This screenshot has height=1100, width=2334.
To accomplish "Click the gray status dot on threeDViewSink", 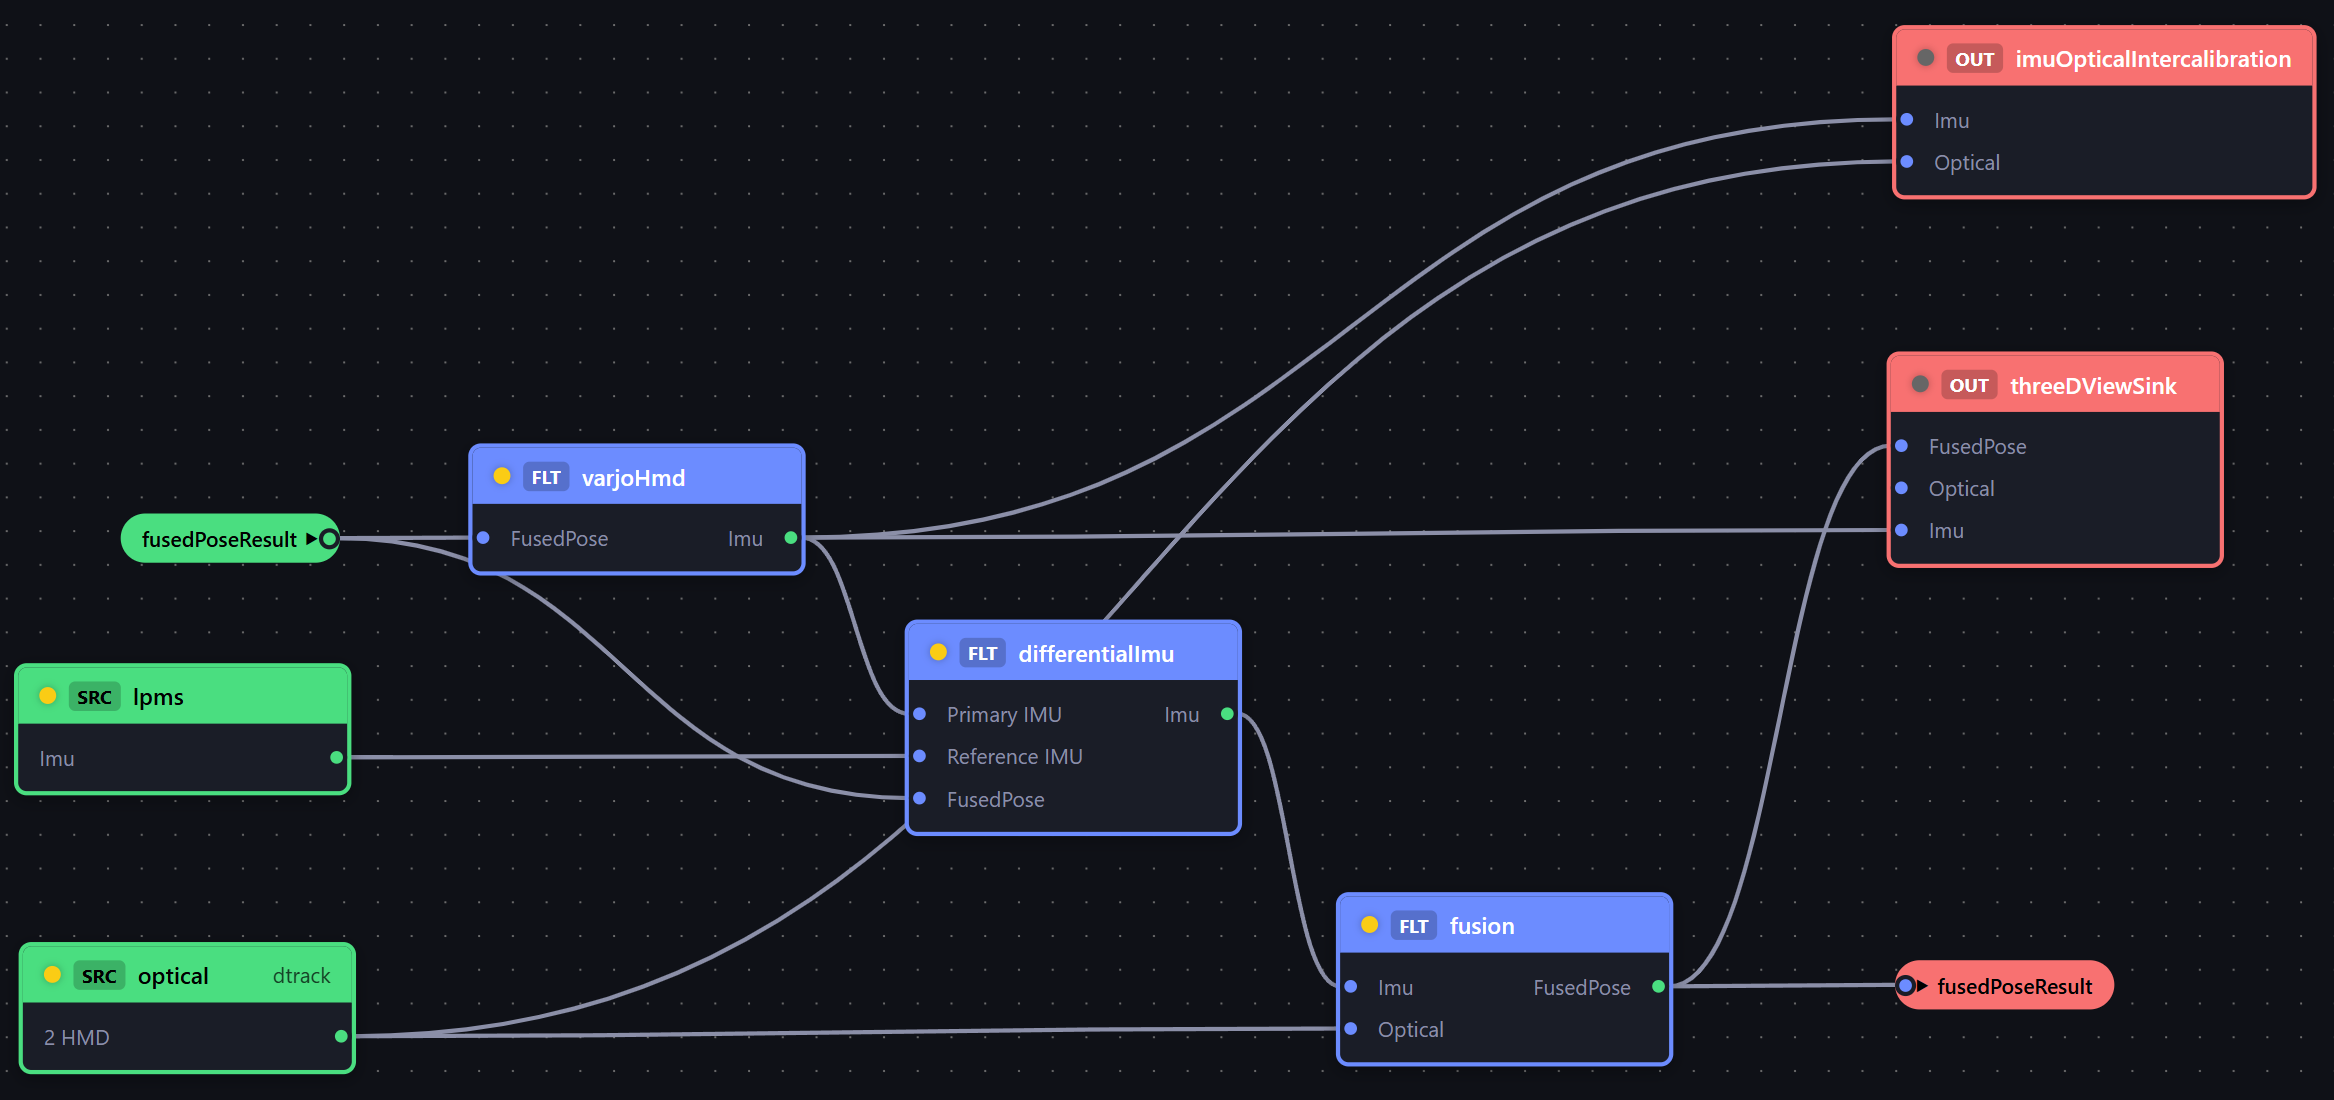I will [1920, 384].
